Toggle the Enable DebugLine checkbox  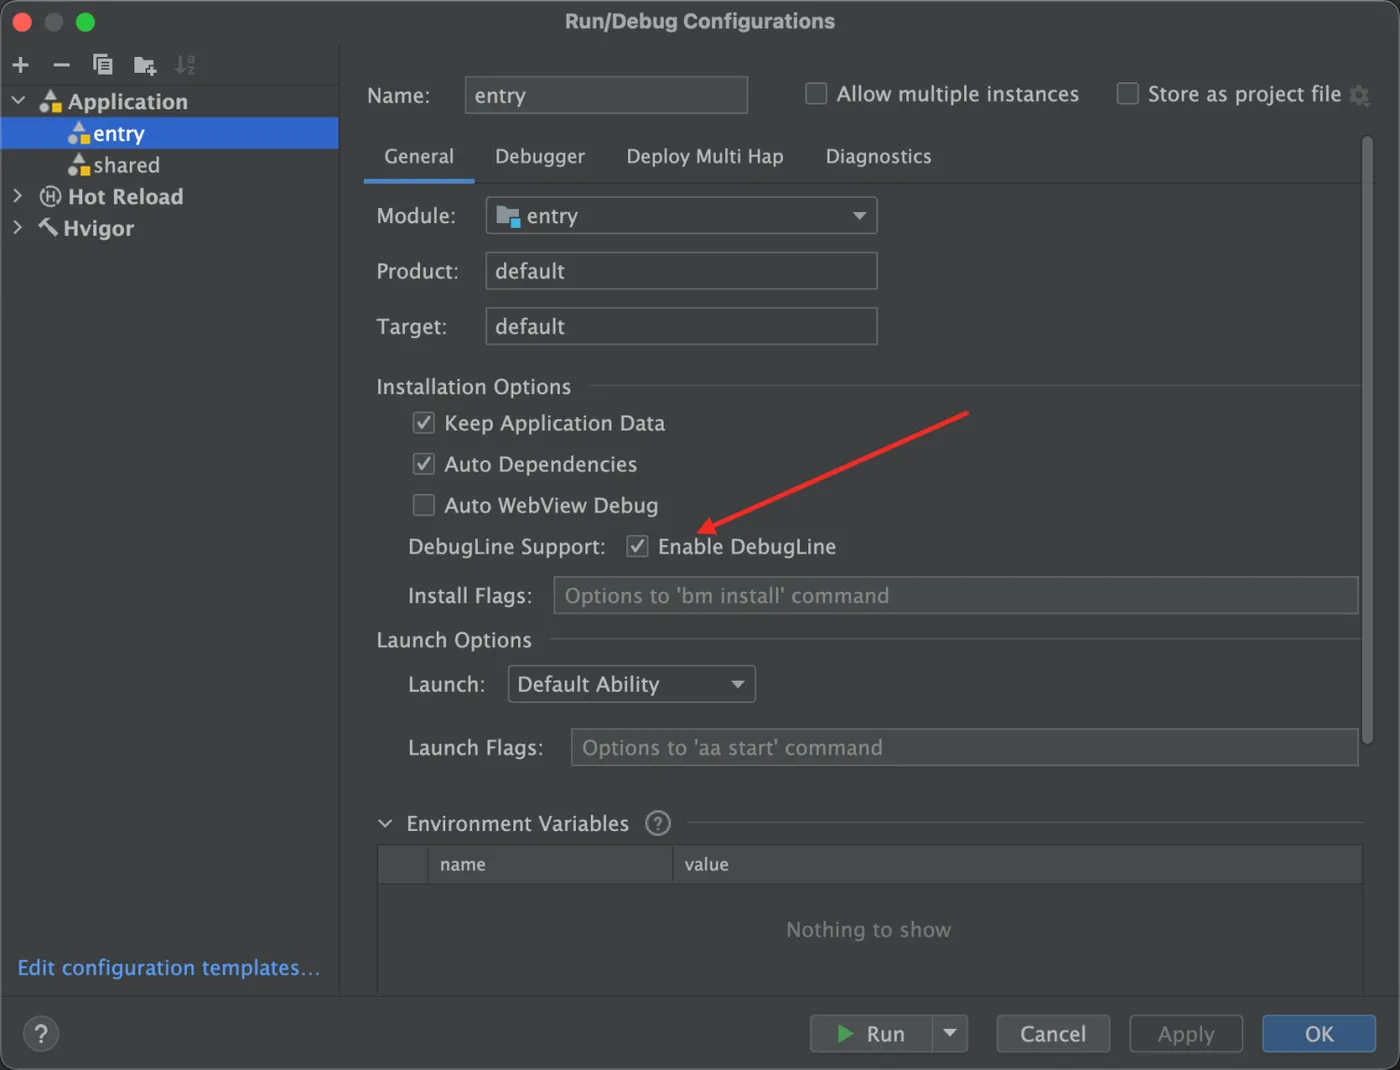637,546
